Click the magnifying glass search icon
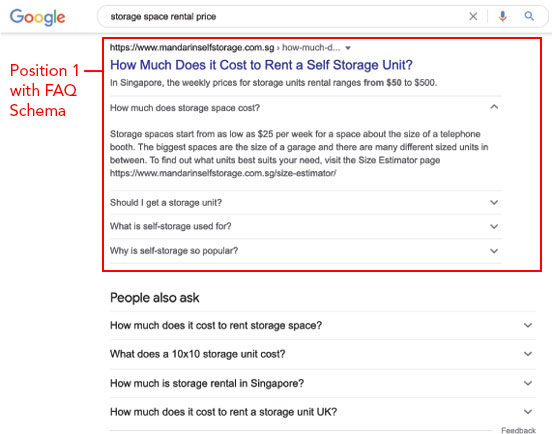552x434 pixels. click(x=529, y=16)
